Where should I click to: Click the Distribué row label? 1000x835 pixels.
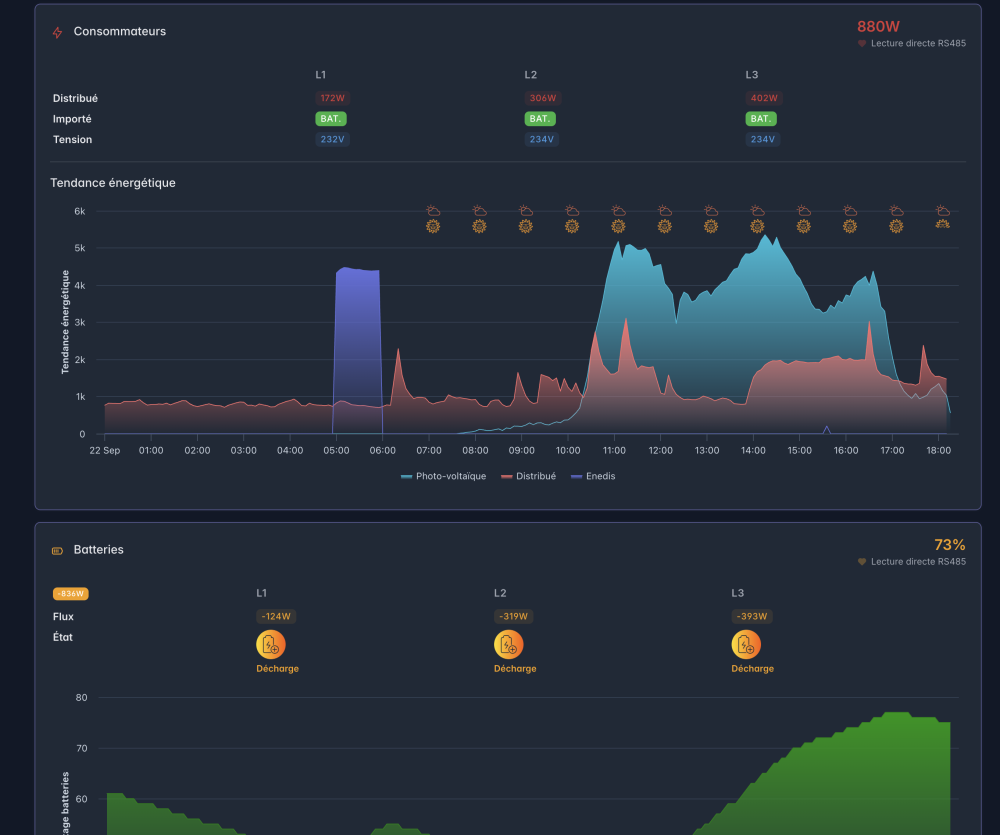75,98
